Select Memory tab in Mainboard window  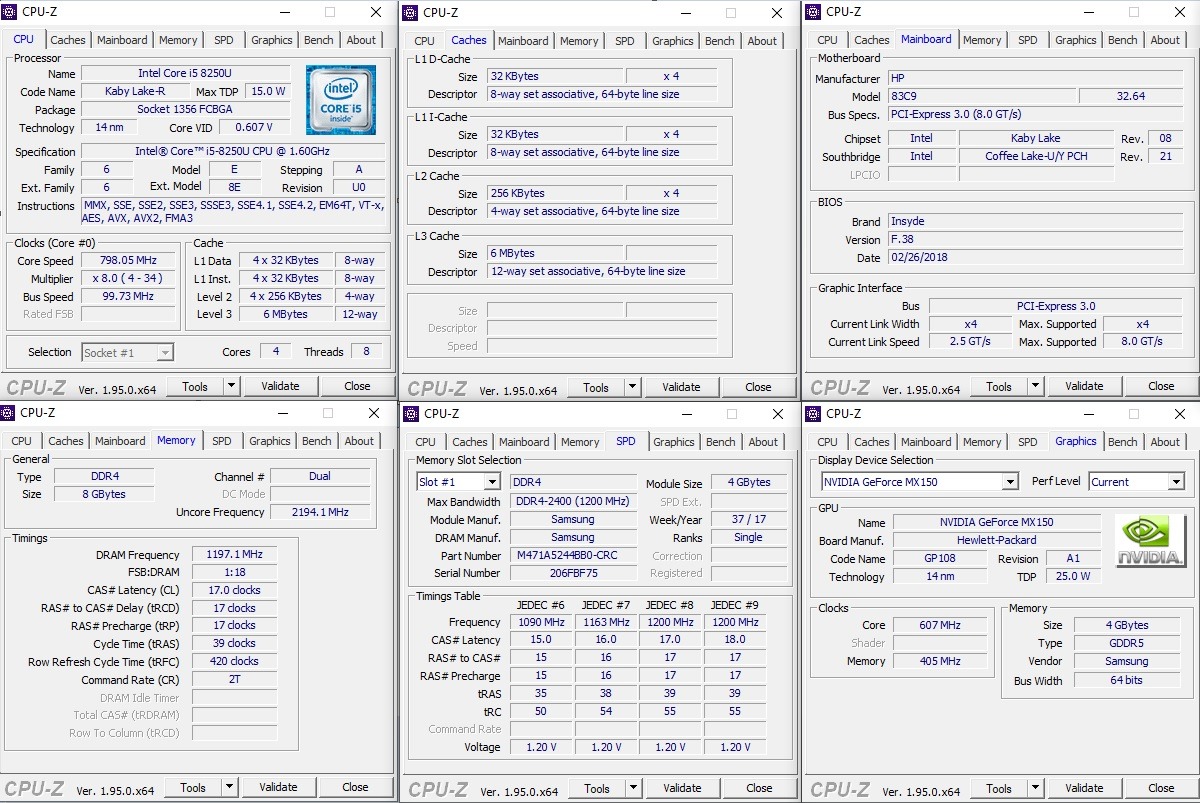pos(982,40)
